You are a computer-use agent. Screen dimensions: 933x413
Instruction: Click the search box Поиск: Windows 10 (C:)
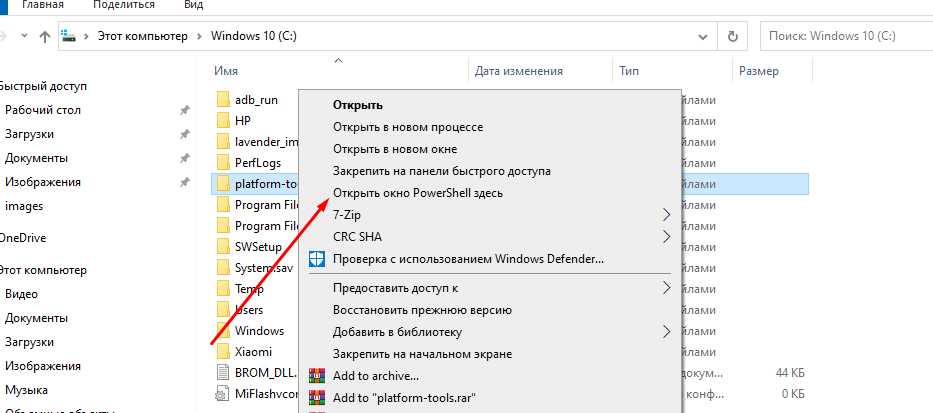click(x=847, y=36)
